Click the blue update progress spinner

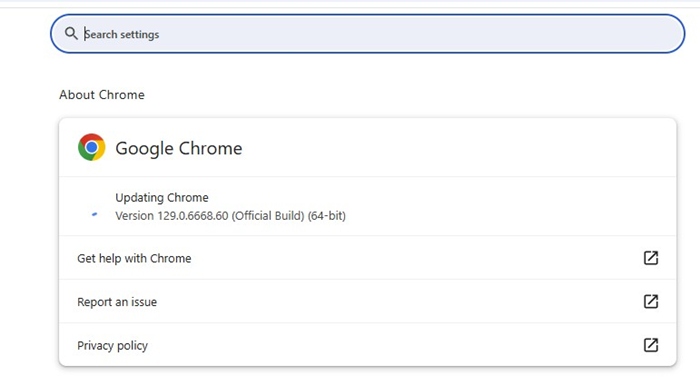94,214
